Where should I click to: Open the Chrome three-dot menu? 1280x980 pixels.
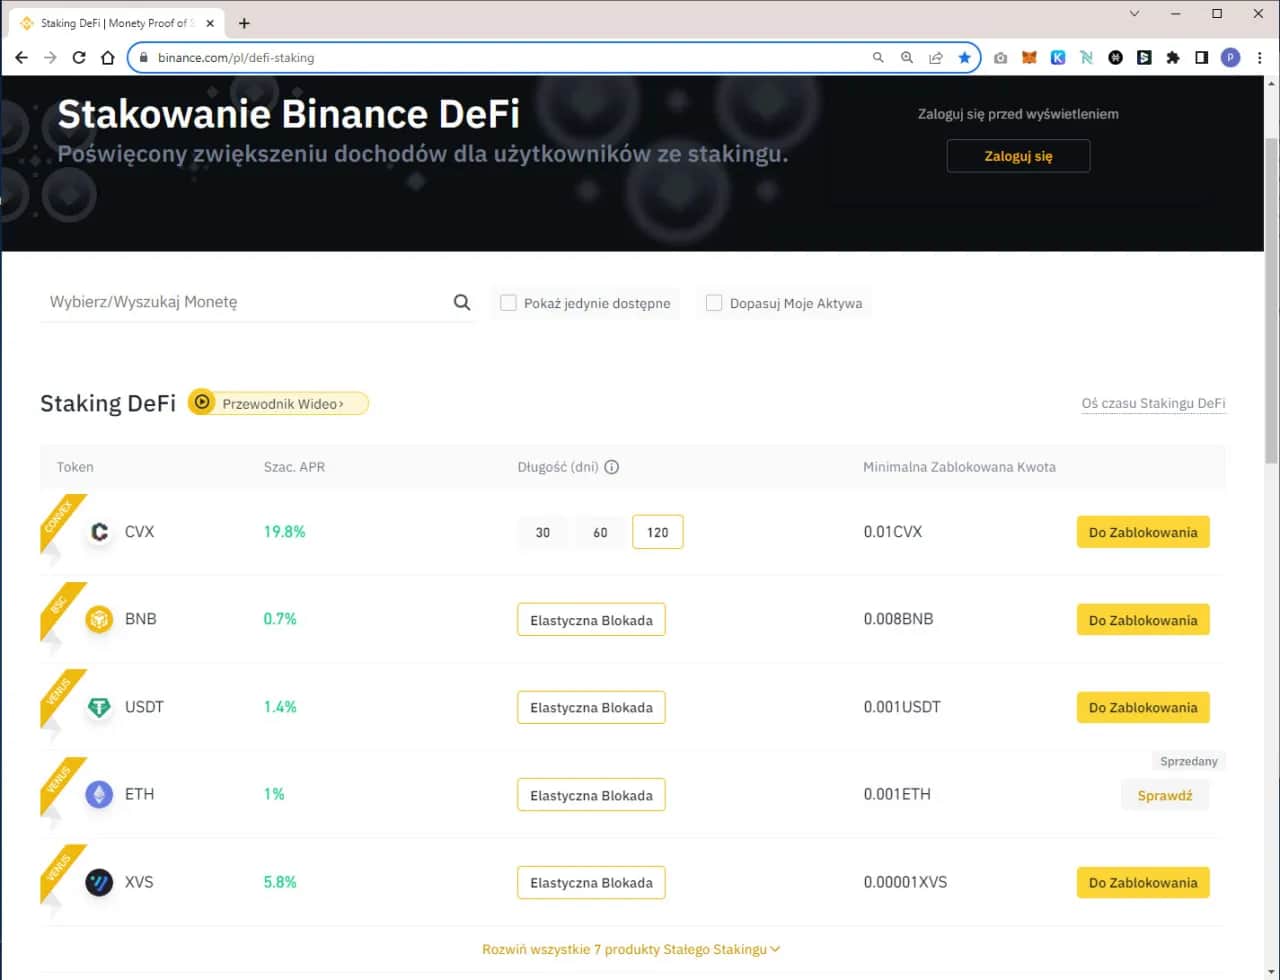pyautogui.click(x=1260, y=57)
